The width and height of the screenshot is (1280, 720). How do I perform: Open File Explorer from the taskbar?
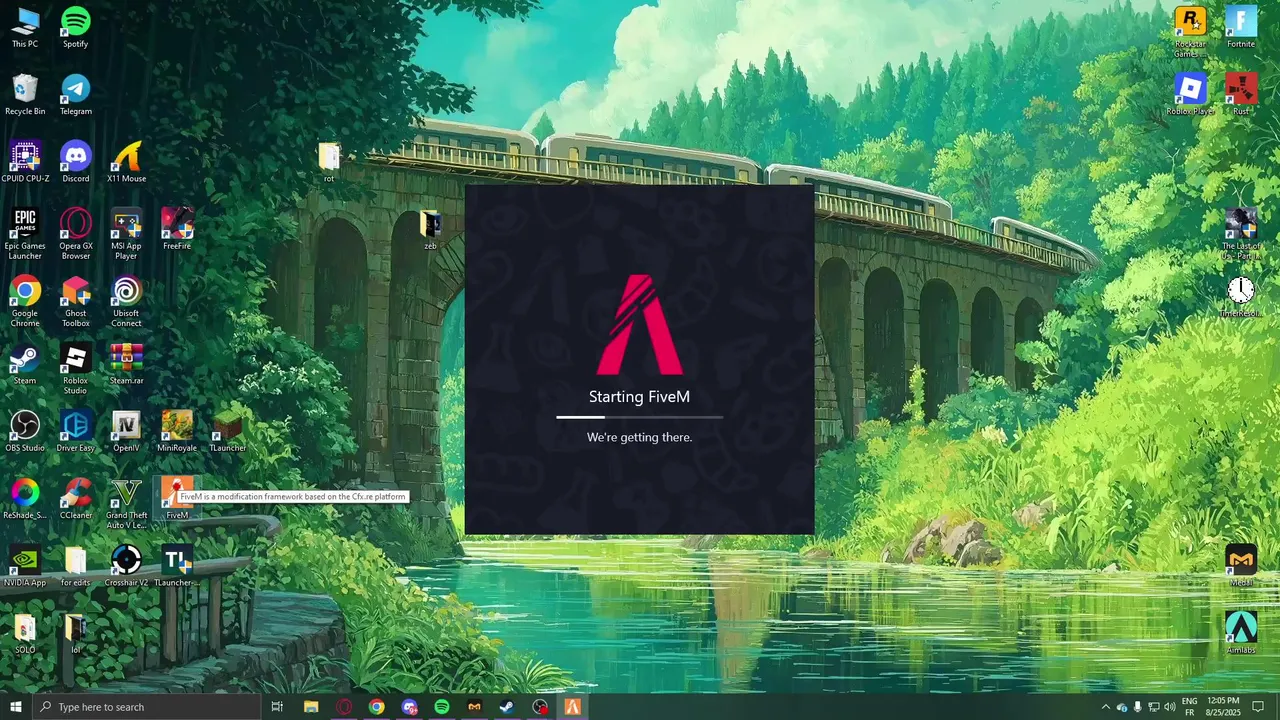click(x=311, y=707)
